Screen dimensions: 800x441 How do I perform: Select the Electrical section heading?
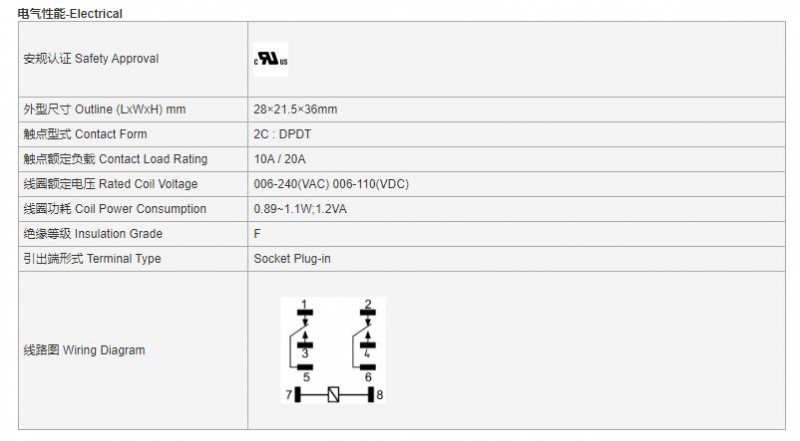(x=70, y=14)
